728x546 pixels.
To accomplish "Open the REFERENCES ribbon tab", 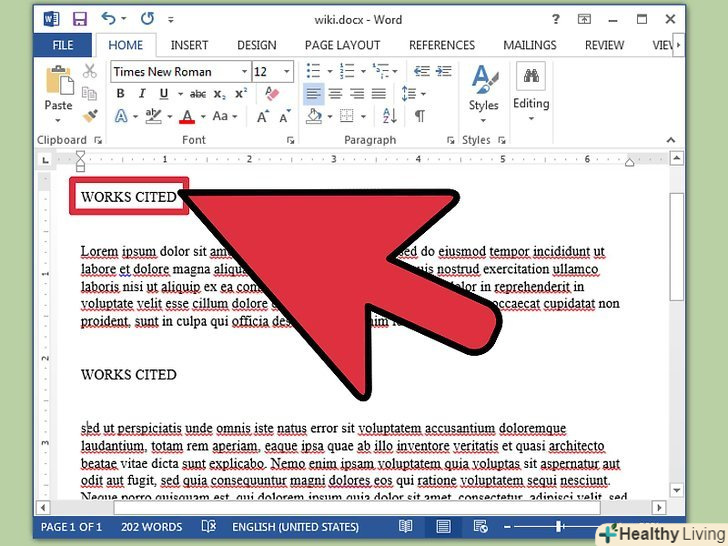I will (x=441, y=45).
